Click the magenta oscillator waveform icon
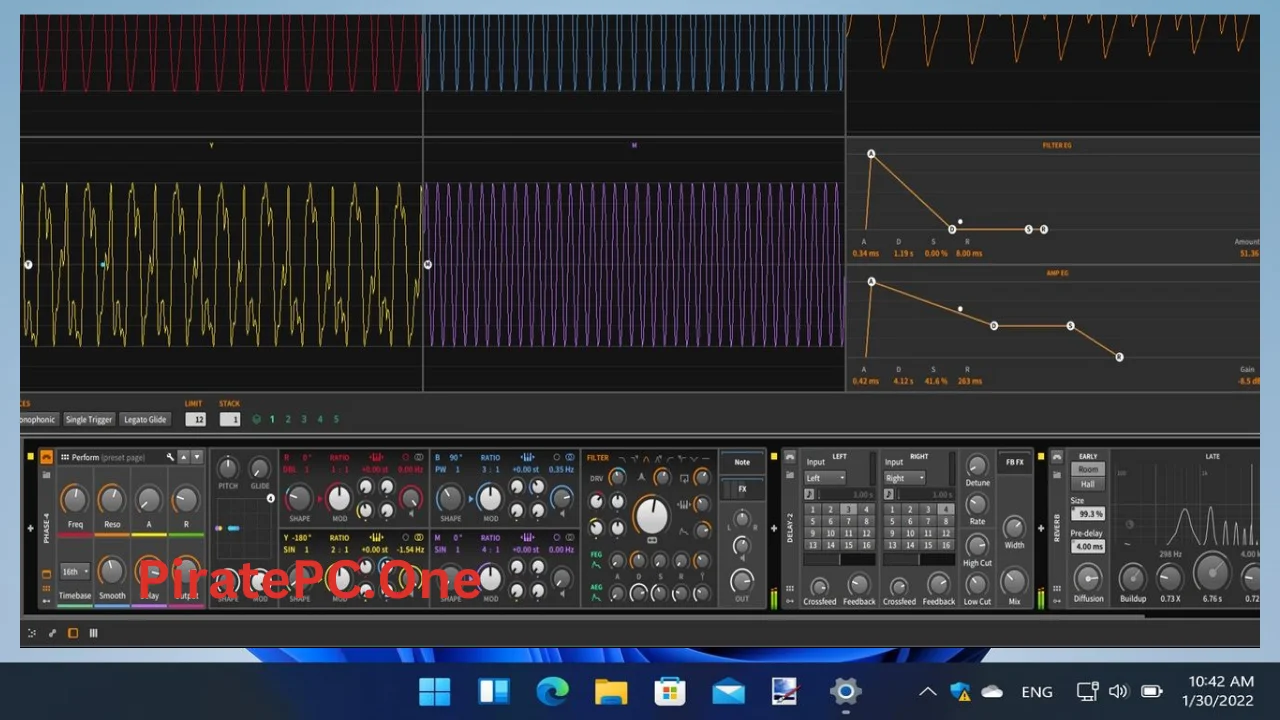1280x720 pixels. 527,537
